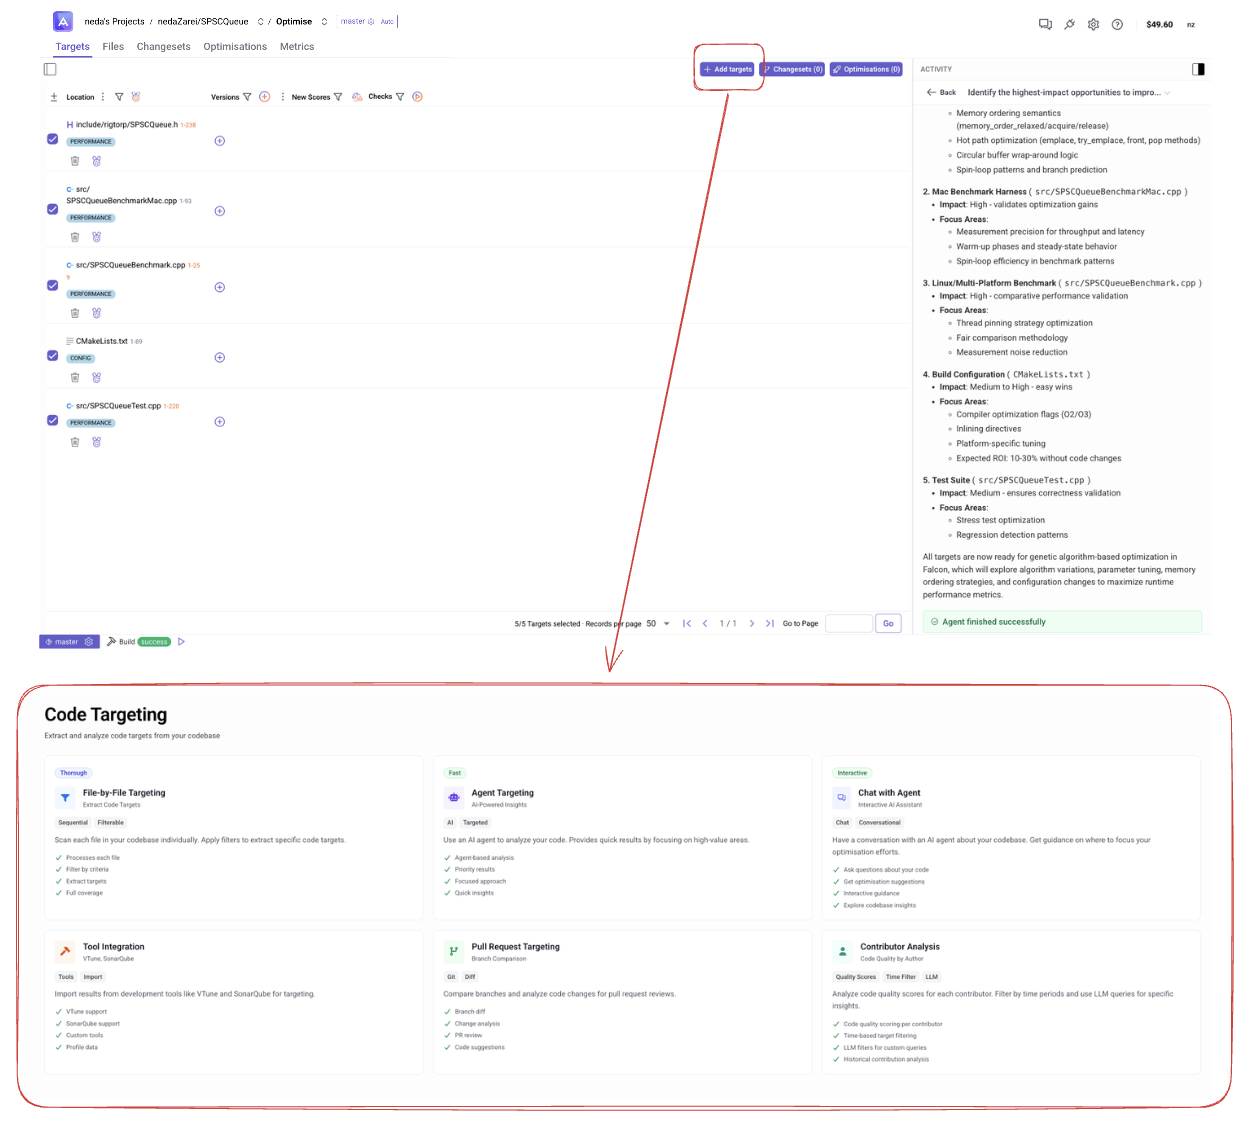Click the run Checks icon
The image size is (1260, 1132).
point(418,96)
